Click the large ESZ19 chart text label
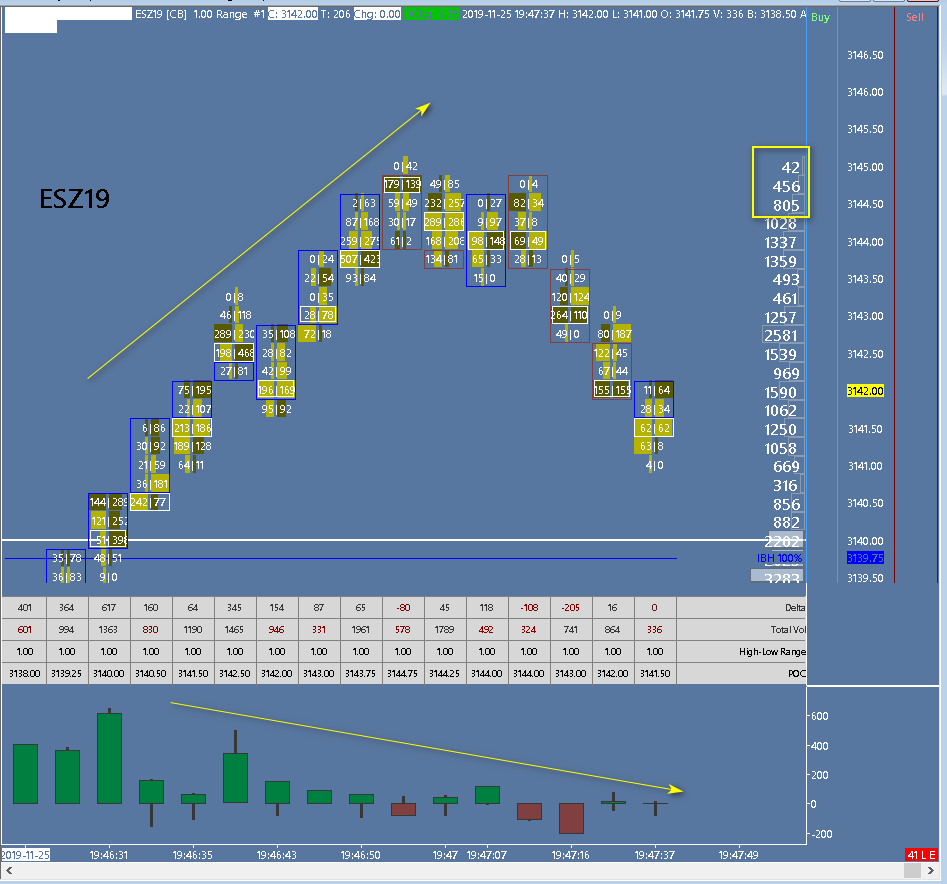Screen dimensions: 947x884 point(74,199)
